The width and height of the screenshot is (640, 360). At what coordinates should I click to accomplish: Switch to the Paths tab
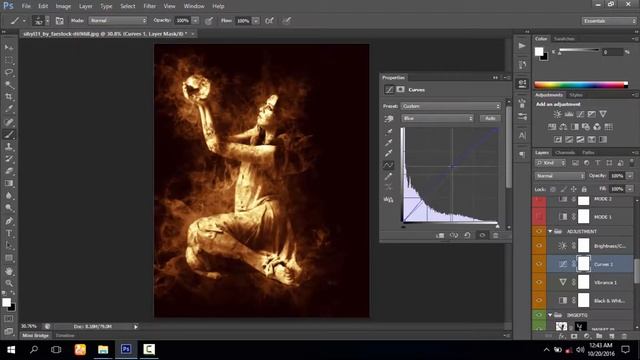tap(588, 153)
